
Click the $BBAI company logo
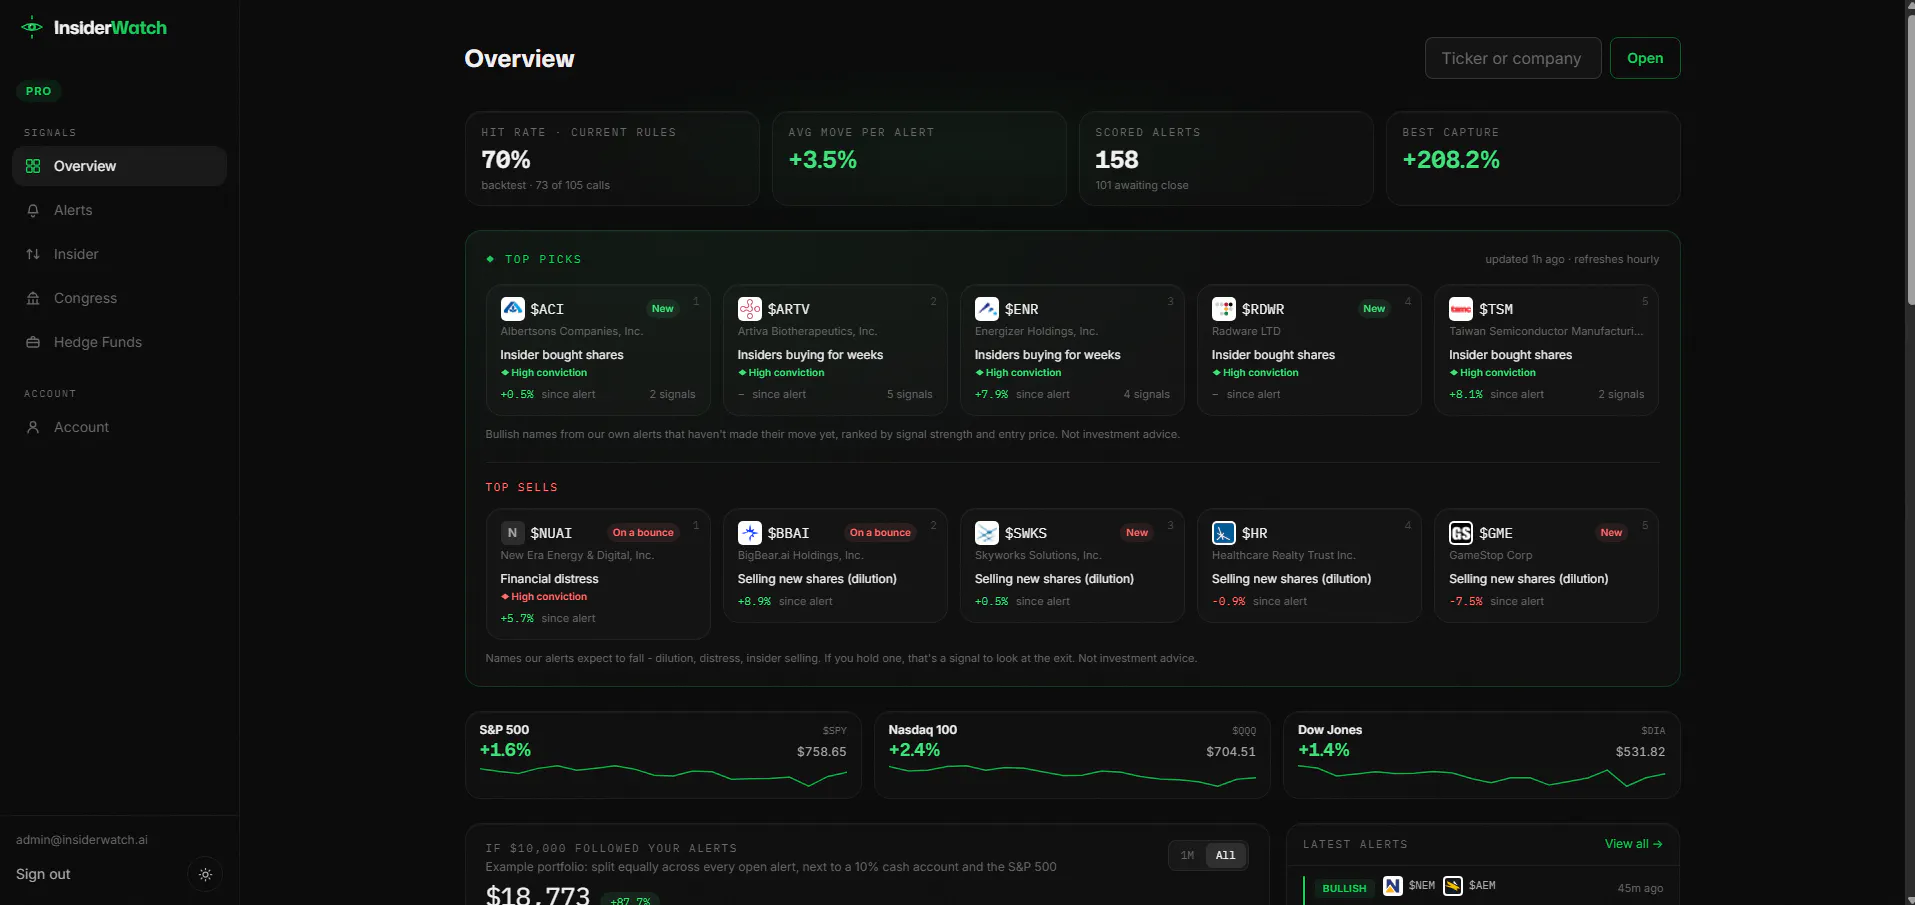(x=750, y=533)
